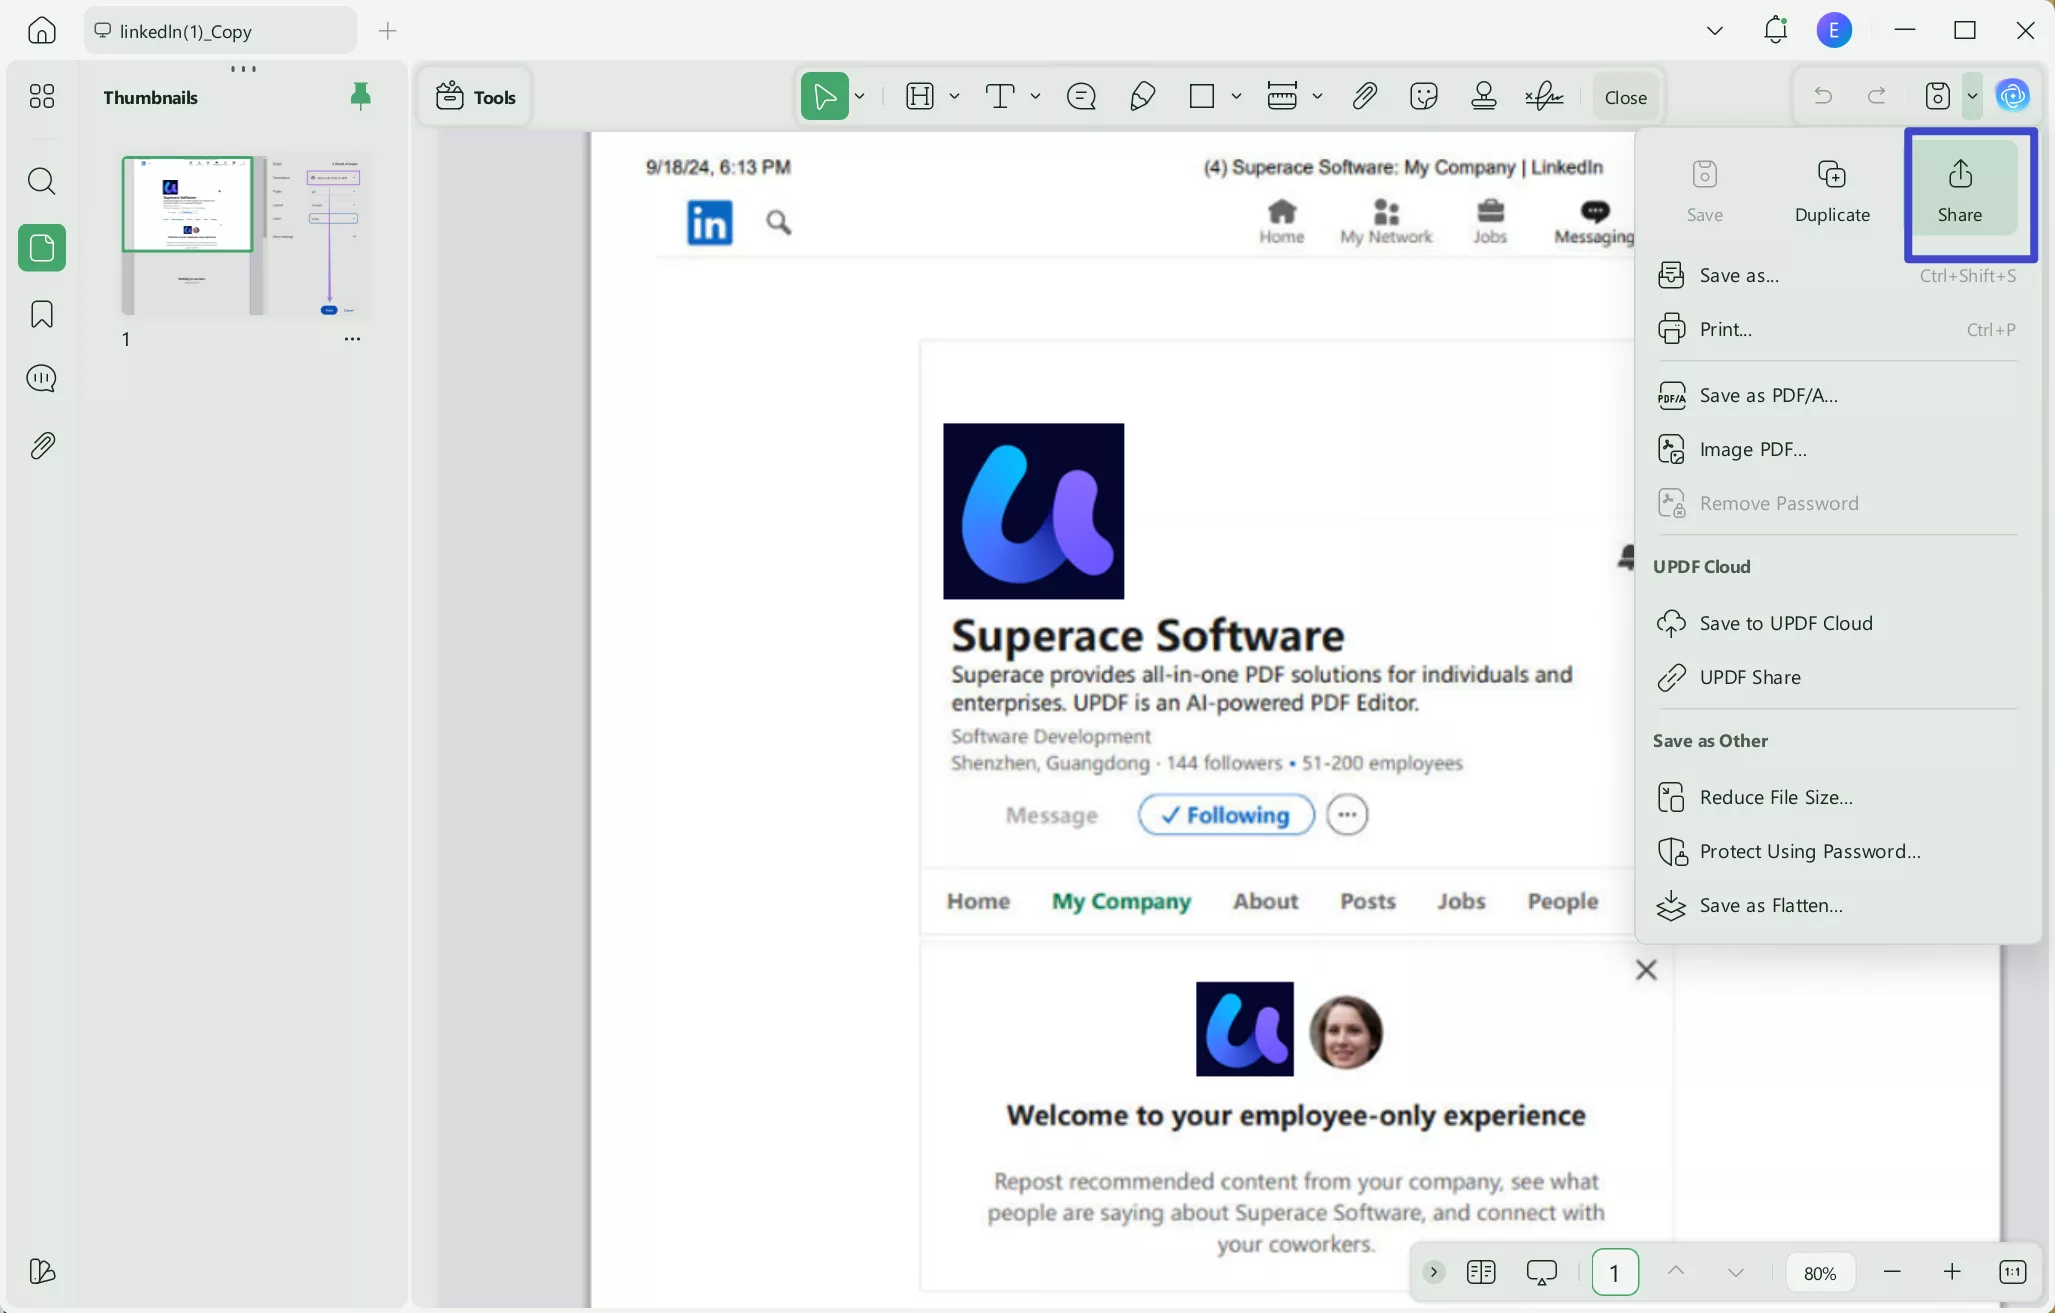Image resolution: width=2055 pixels, height=1313 pixels.
Task: Collapse the save menu dropdown arrow
Action: point(1972,97)
